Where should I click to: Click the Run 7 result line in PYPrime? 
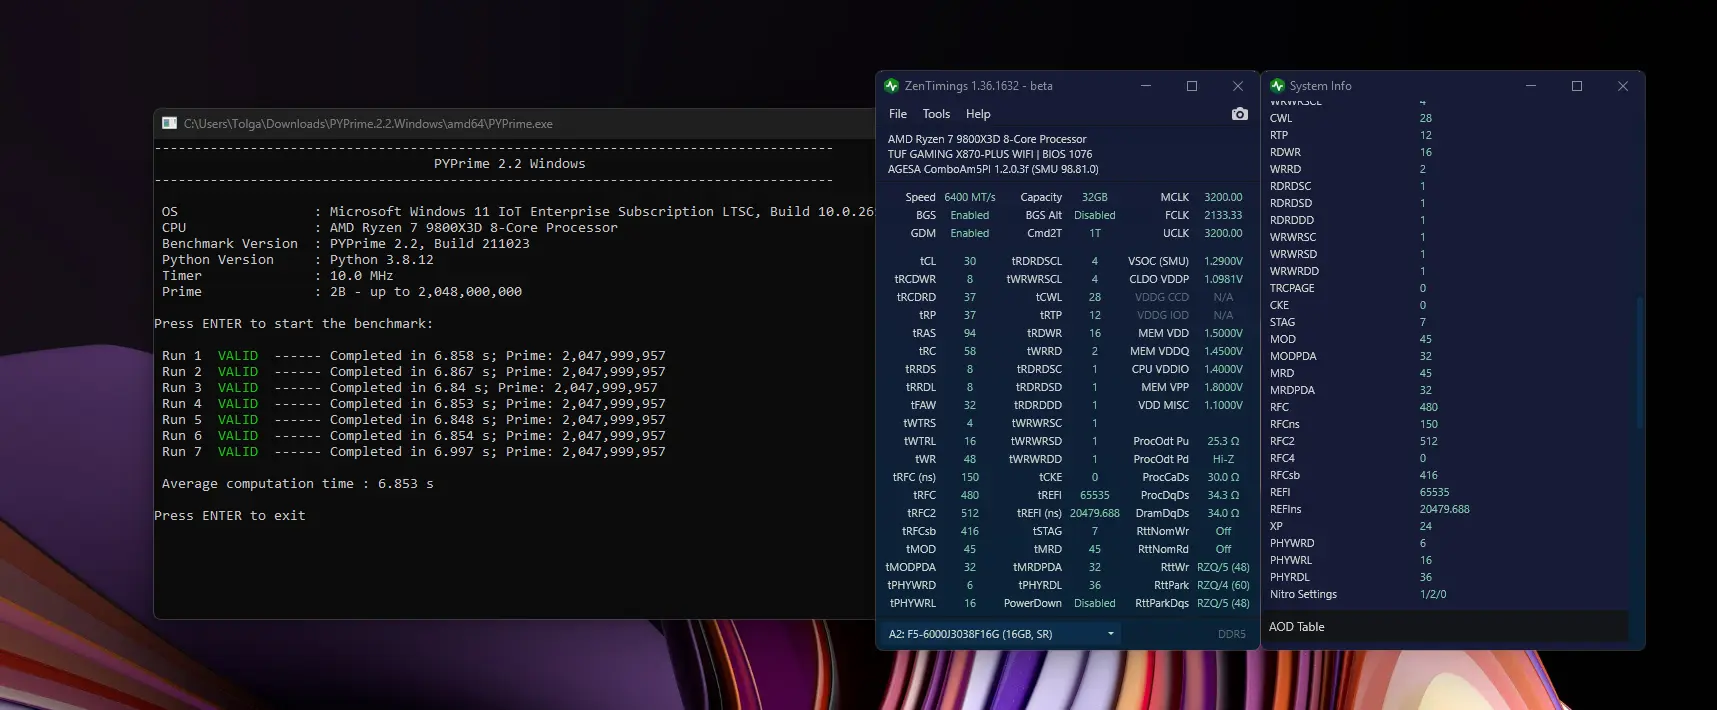point(414,452)
